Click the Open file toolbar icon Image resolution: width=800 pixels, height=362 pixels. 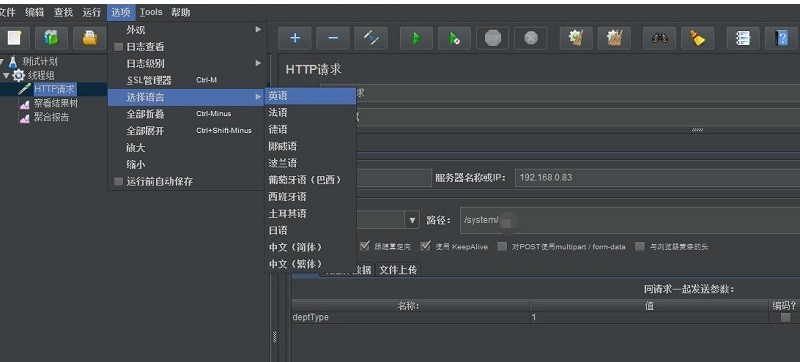pos(90,38)
